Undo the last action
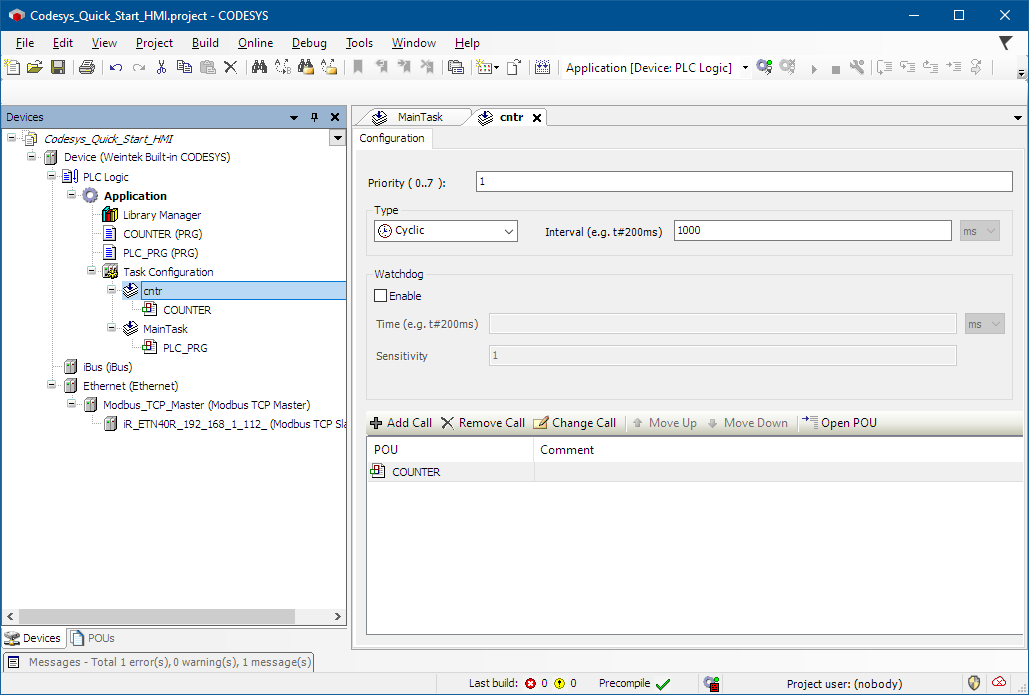 pos(116,67)
